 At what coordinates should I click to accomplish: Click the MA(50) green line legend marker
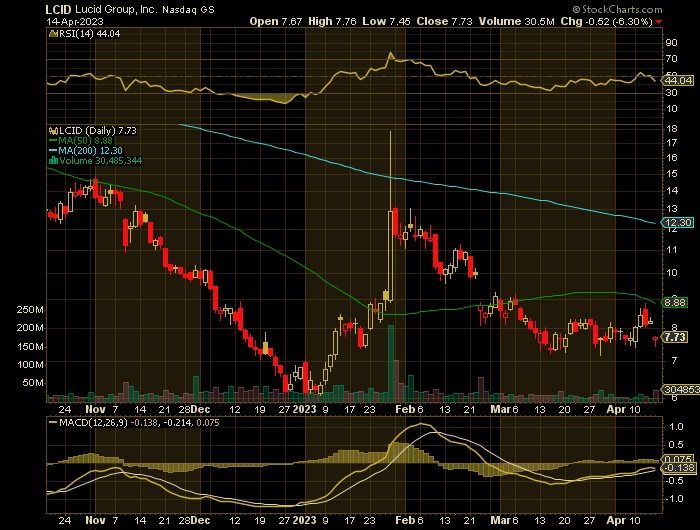(x=51, y=141)
